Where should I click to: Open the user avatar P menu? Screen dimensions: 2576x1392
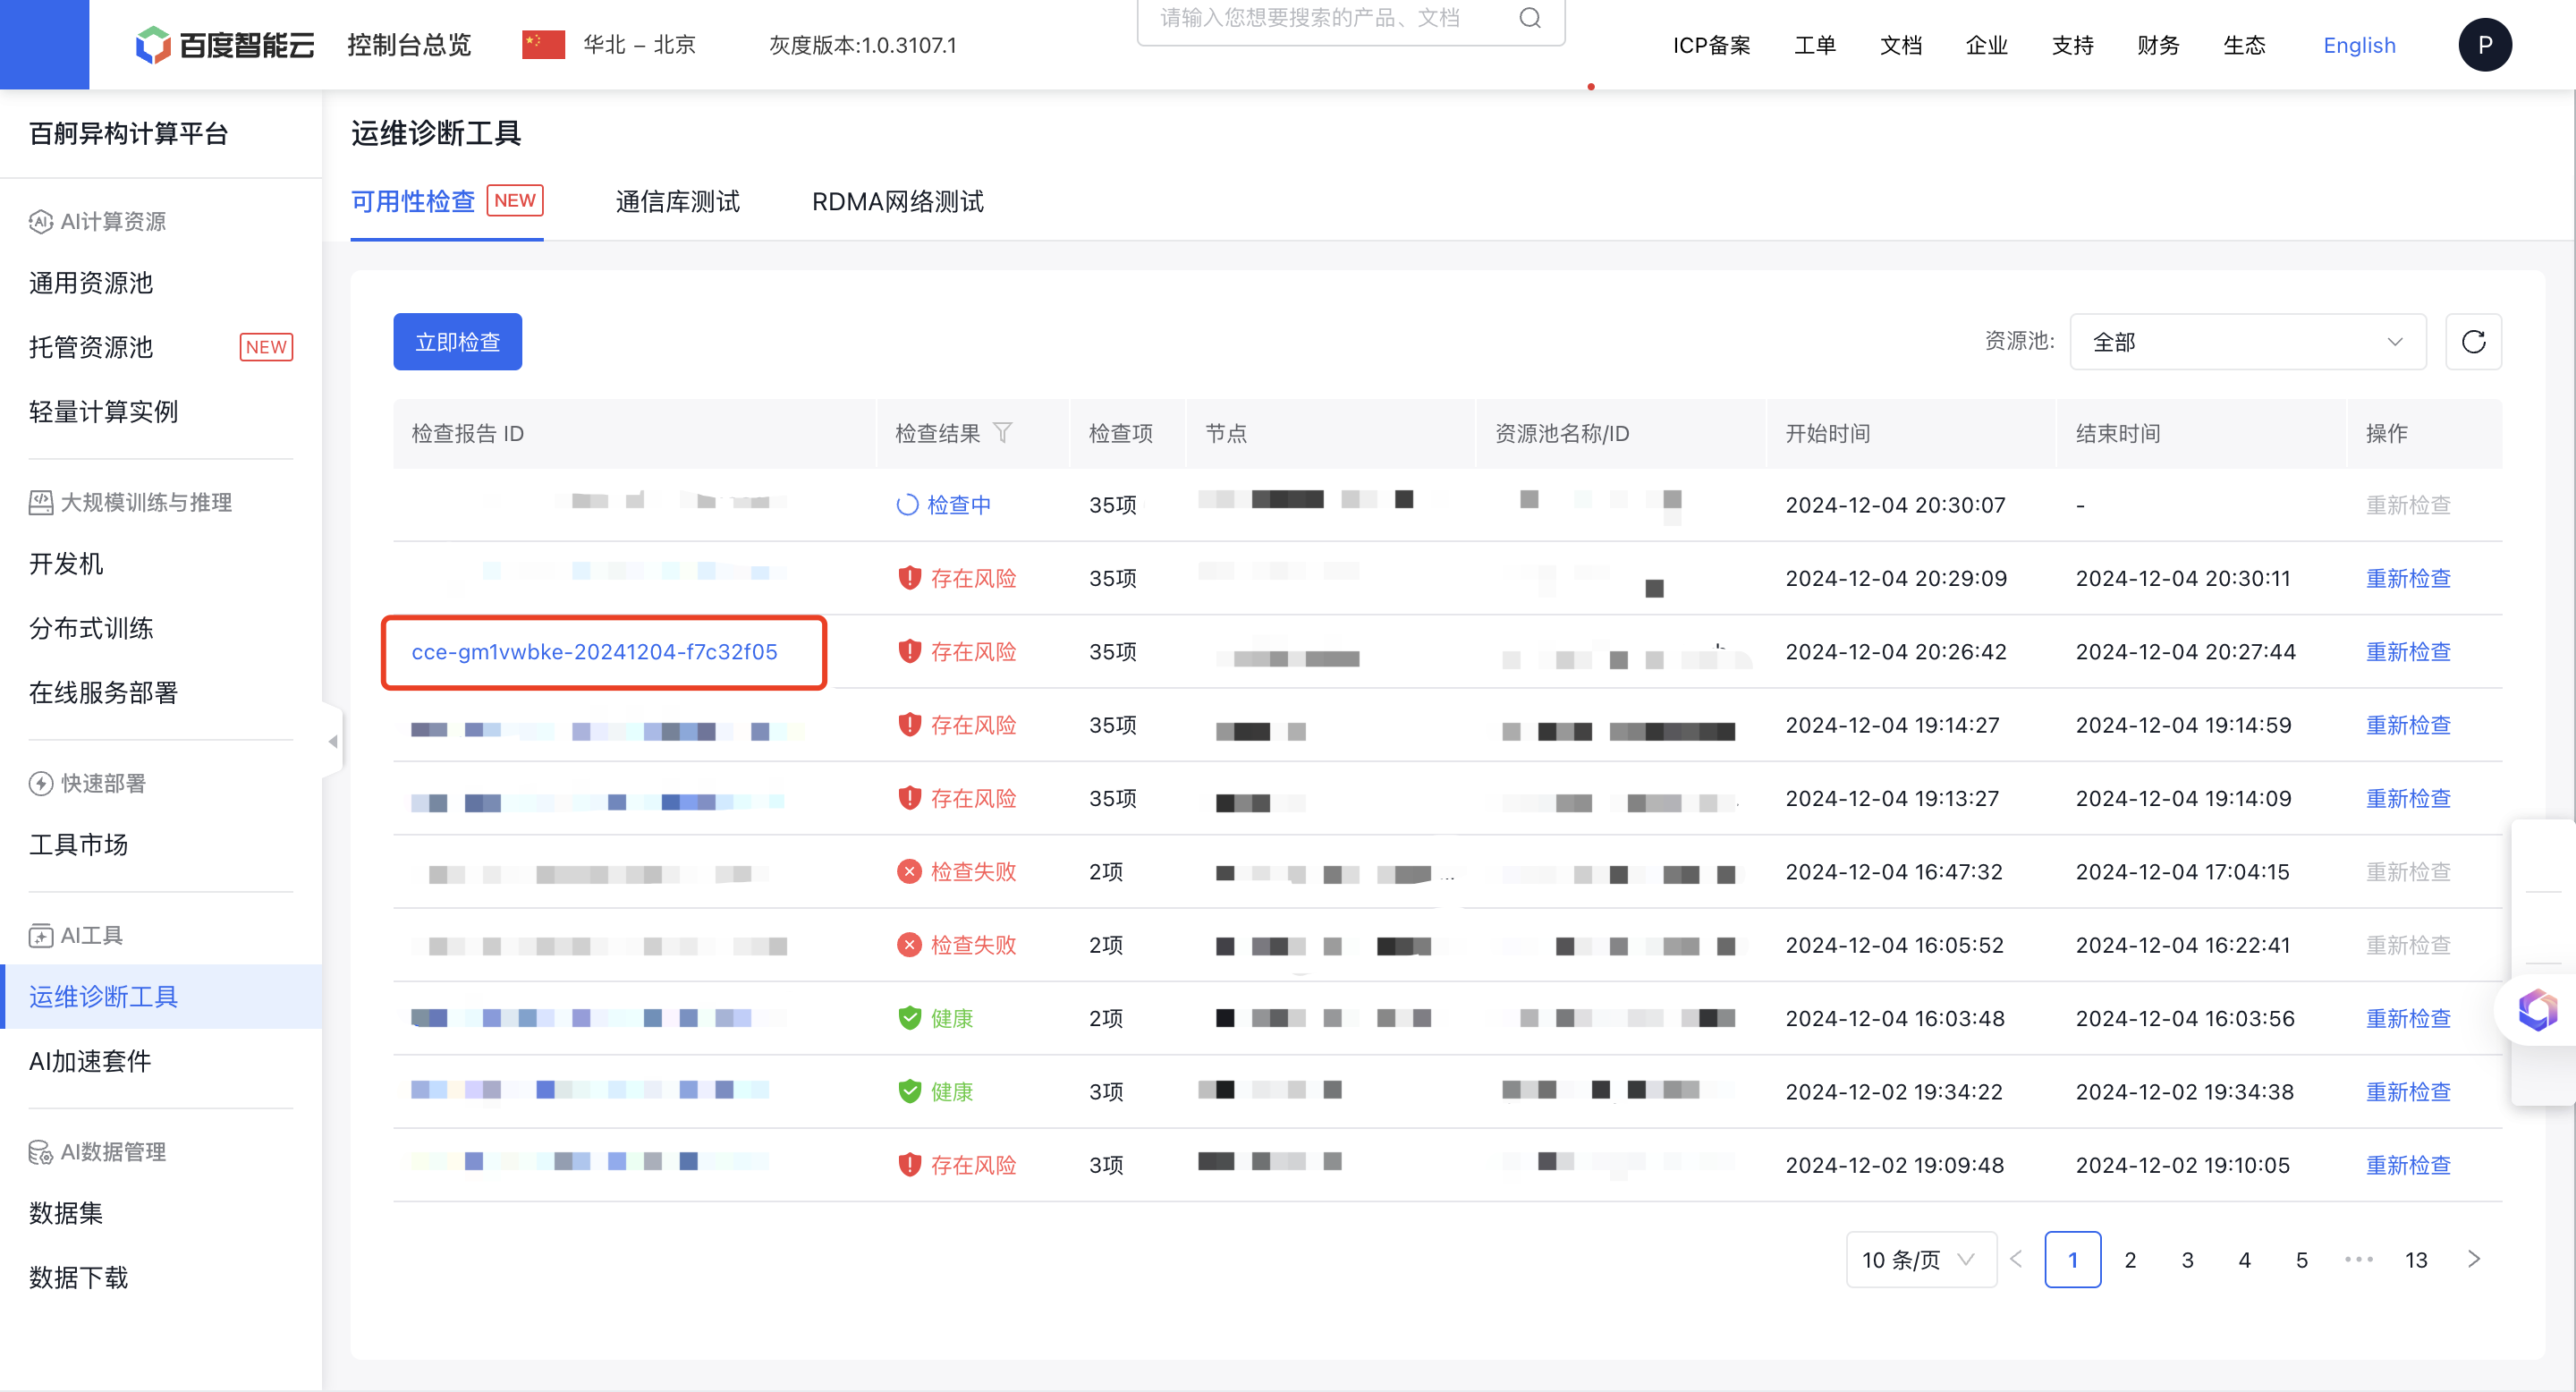click(2485, 45)
